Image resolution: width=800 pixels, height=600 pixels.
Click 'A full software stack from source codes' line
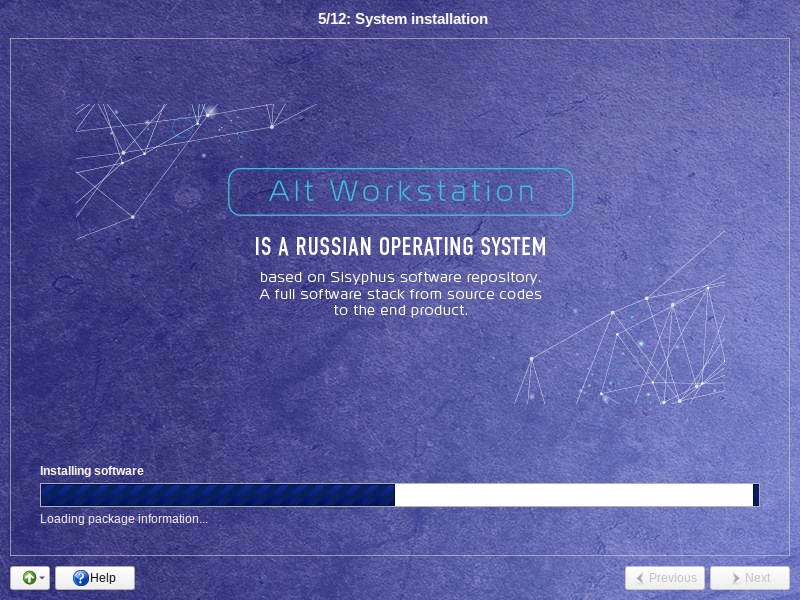click(x=401, y=294)
